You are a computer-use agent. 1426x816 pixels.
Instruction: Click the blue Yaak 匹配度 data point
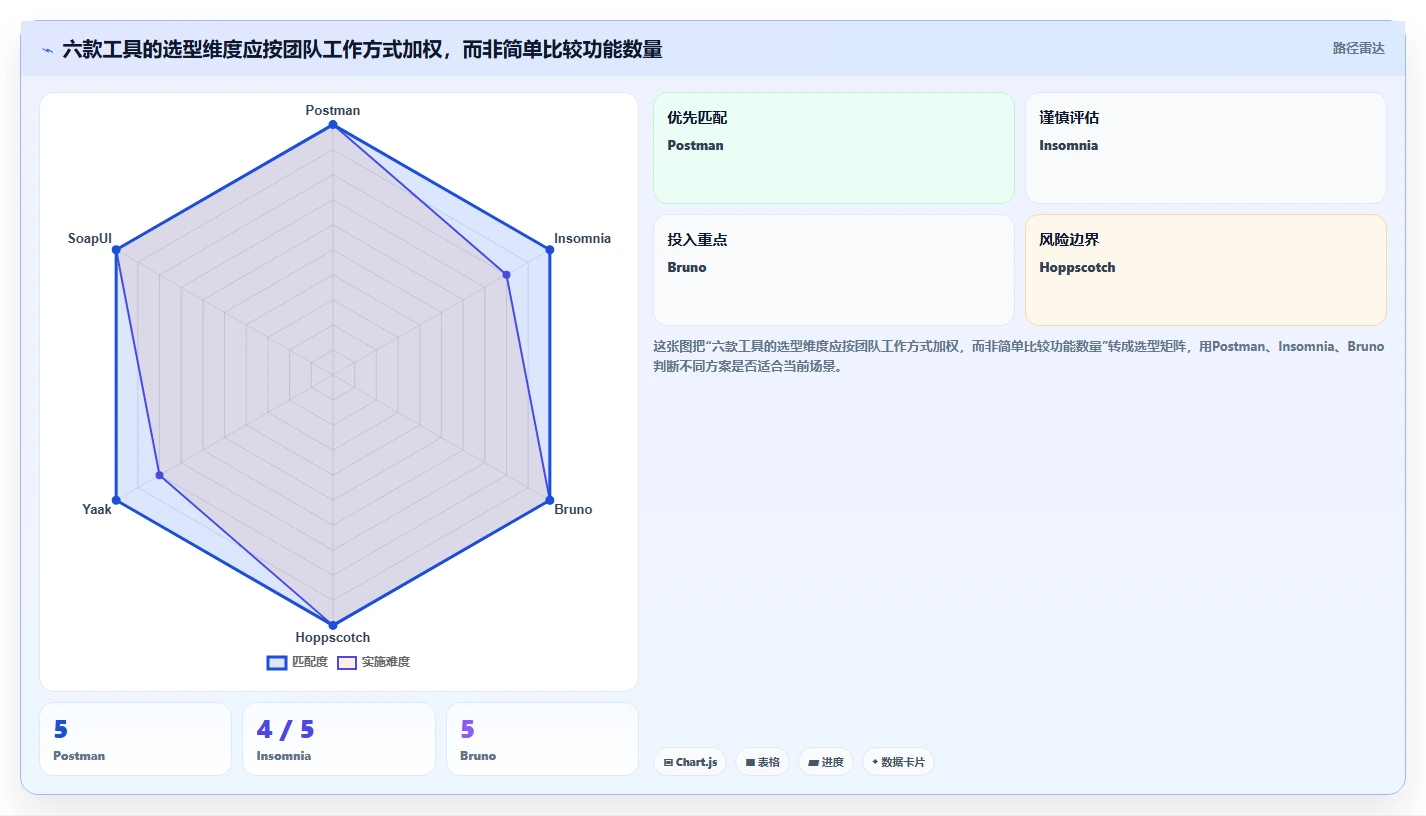point(116,500)
